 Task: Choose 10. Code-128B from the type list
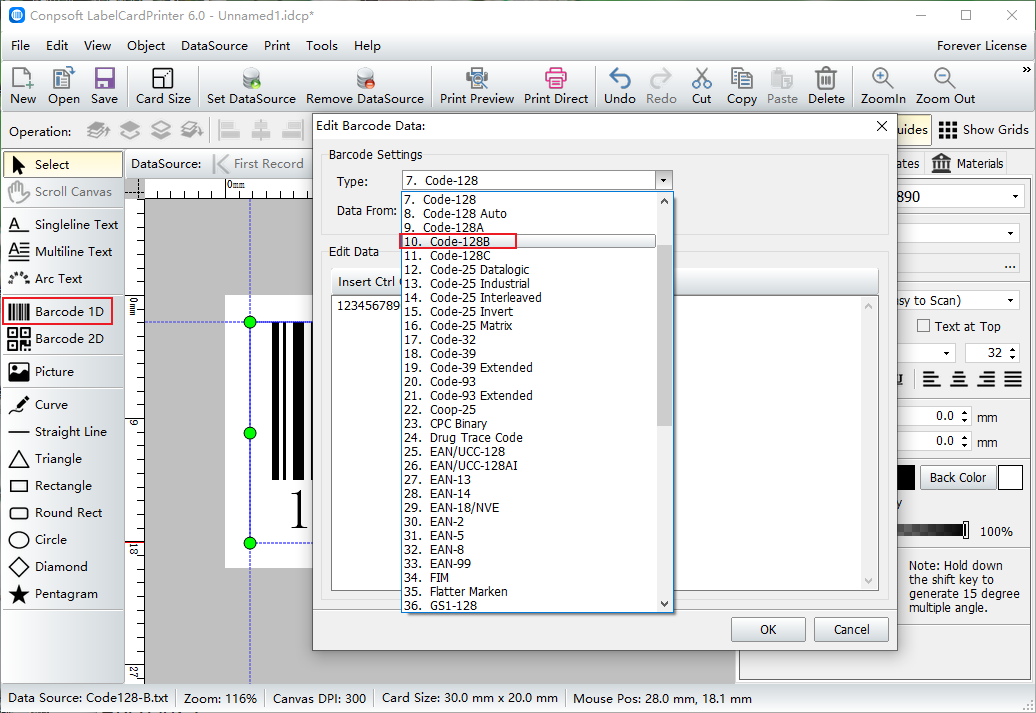529,242
